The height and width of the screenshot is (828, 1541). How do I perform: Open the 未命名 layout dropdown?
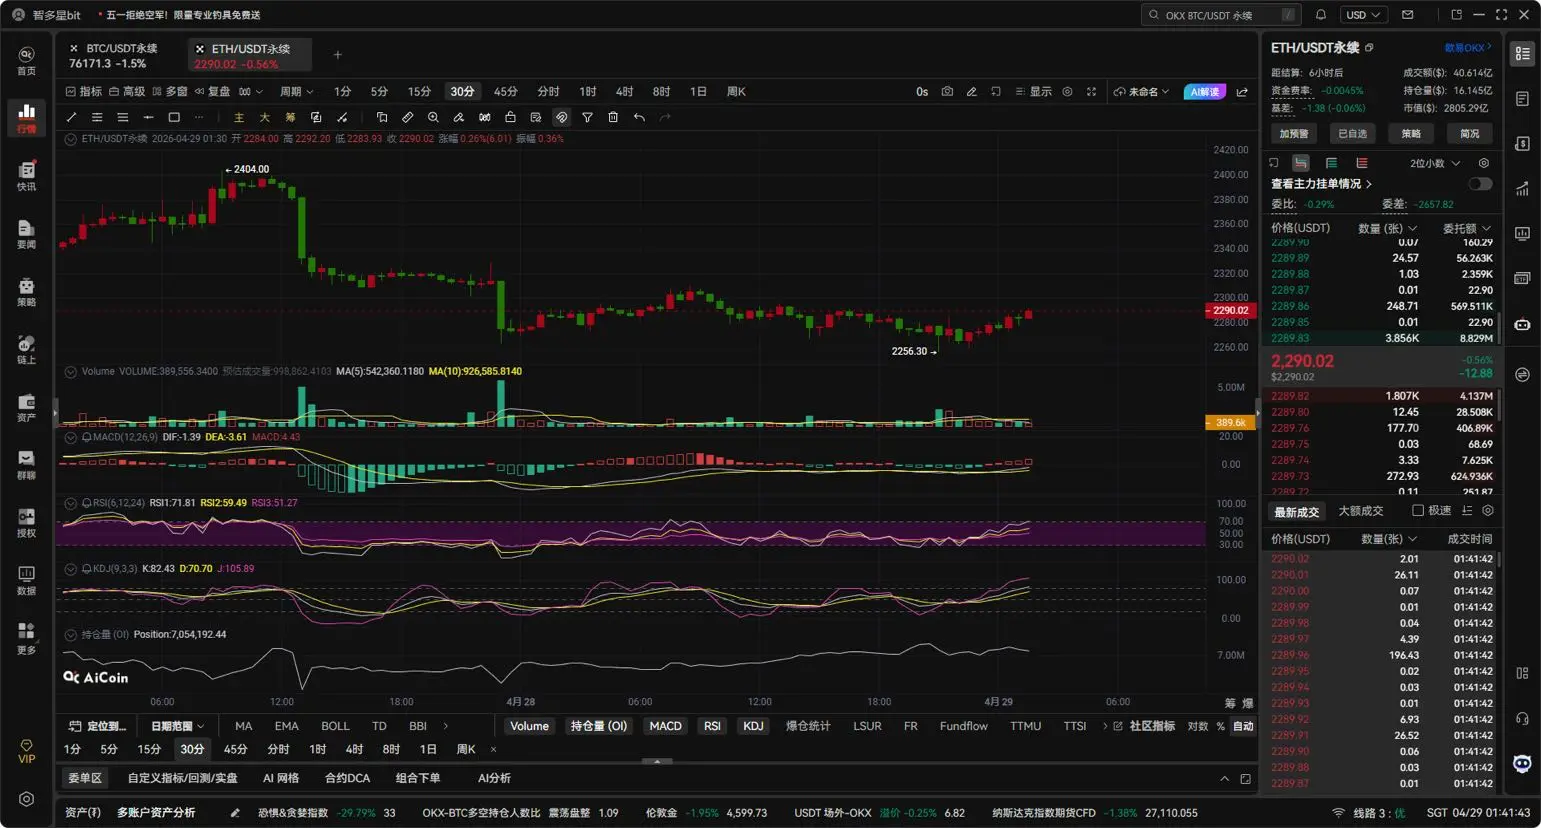(1142, 92)
